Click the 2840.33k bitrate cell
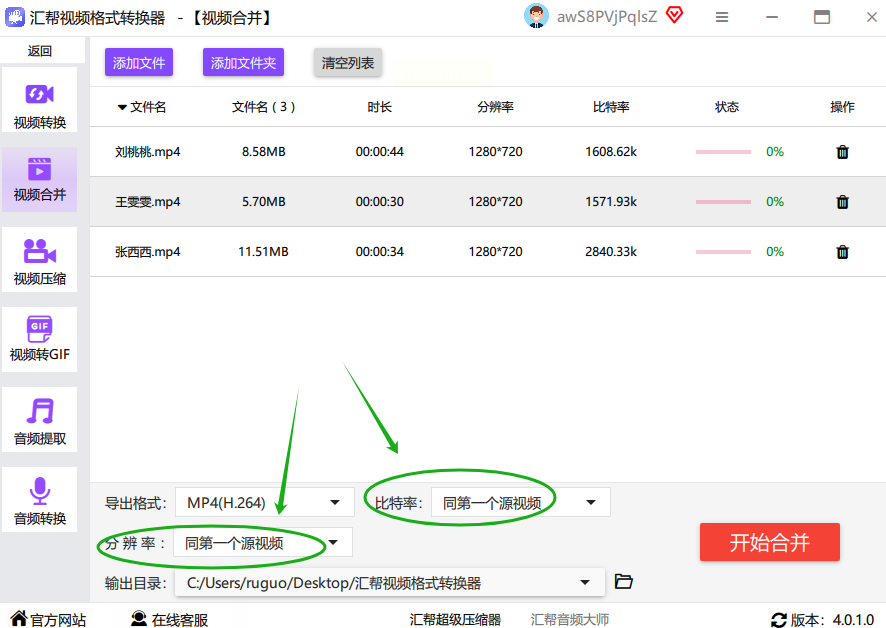This screenshot has height=628, width=886. coord(611,252)
